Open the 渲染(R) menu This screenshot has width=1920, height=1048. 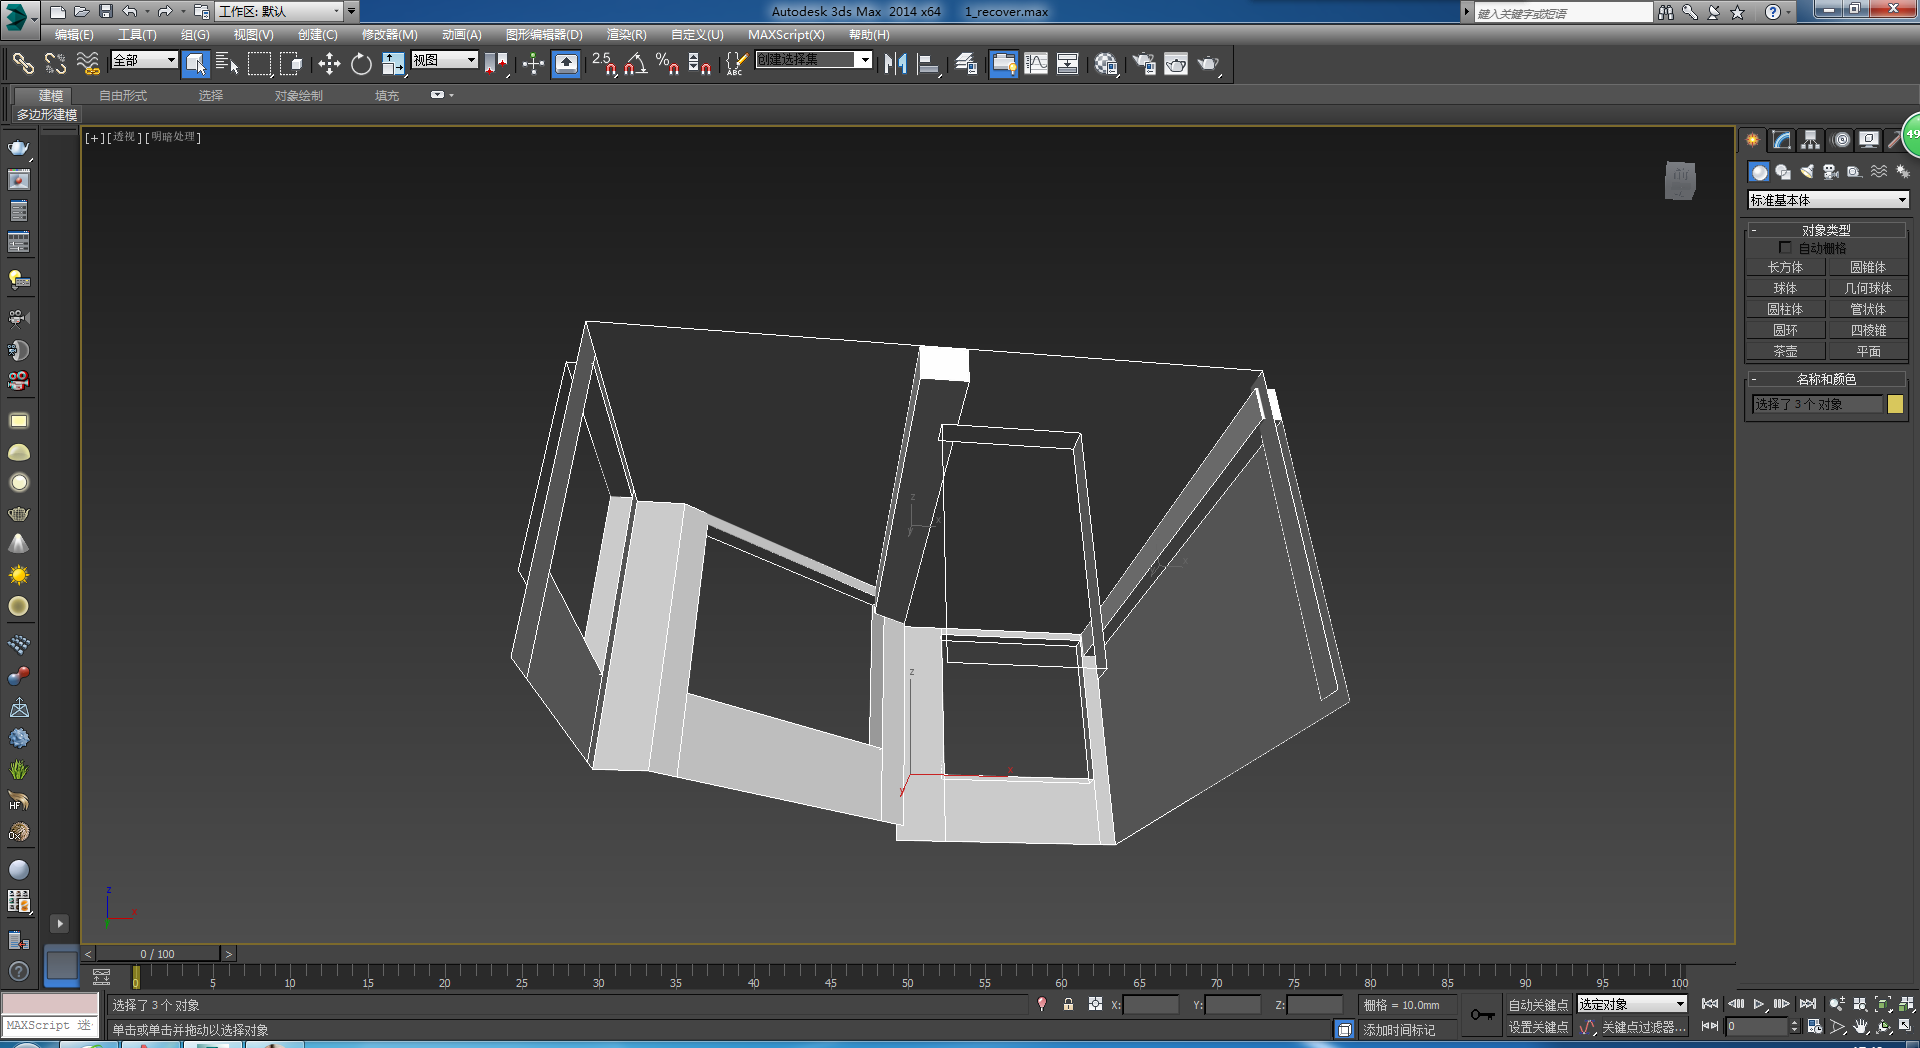coord(626,34)
